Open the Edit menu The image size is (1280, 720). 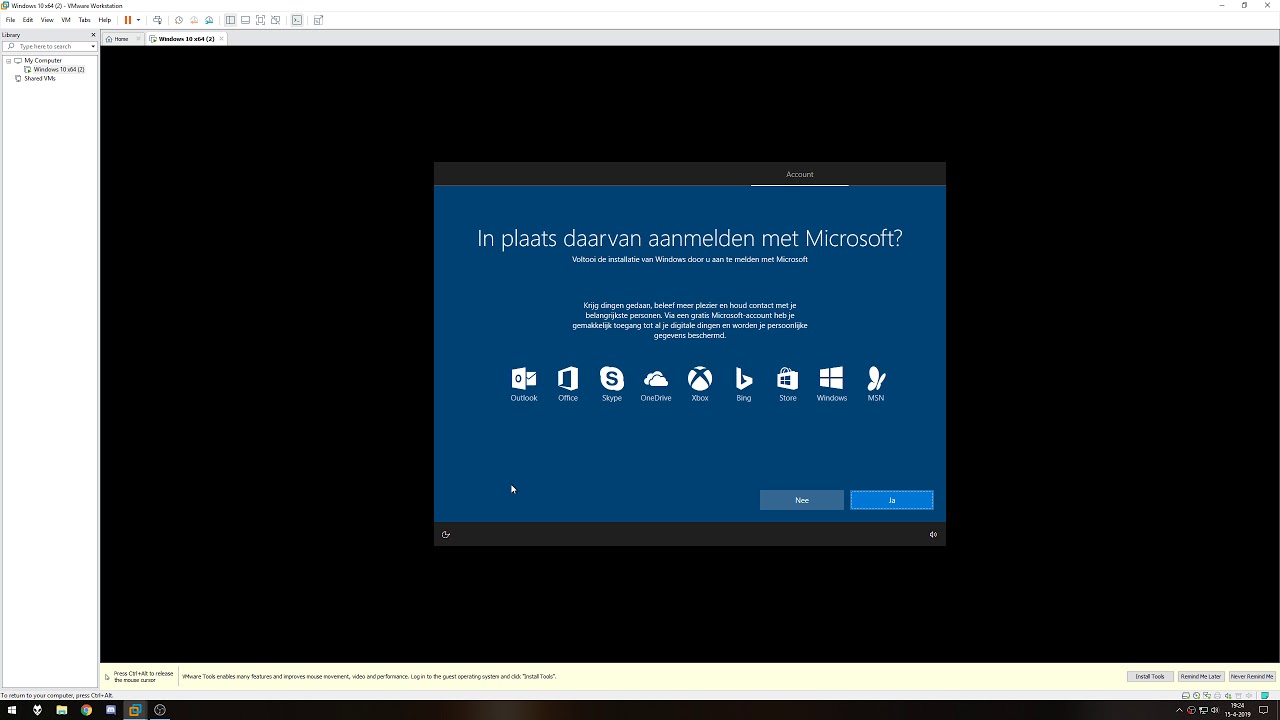pos(28,20)
